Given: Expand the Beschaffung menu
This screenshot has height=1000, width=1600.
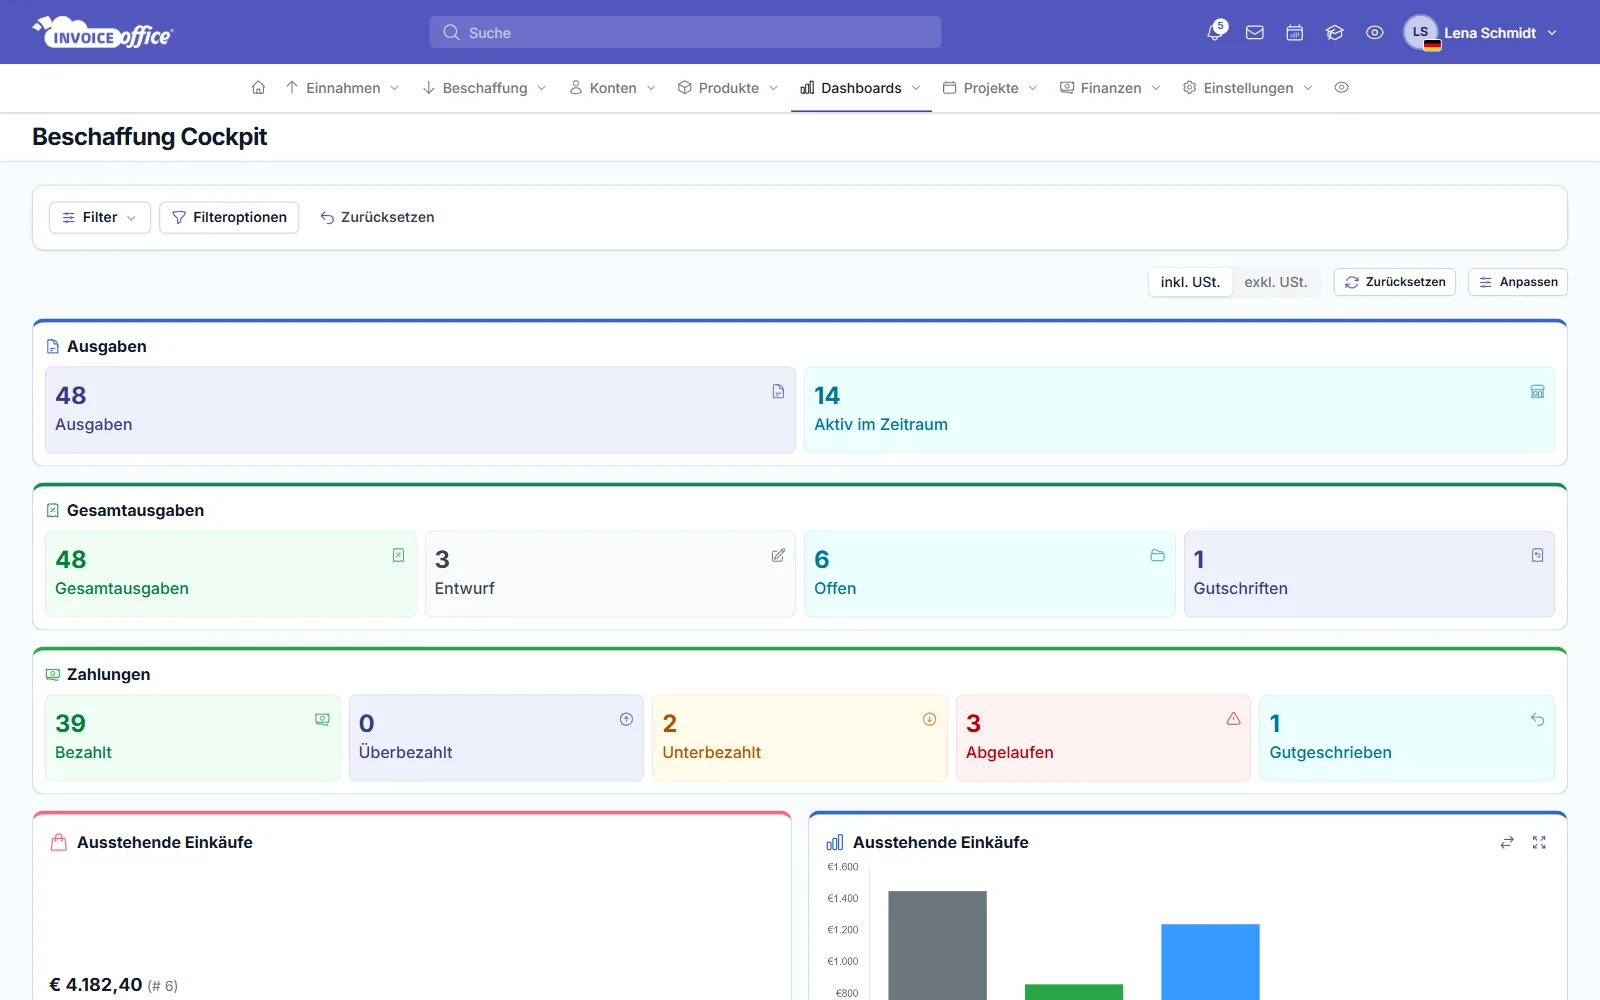Looking at the screenshot, I should [485, 88].
